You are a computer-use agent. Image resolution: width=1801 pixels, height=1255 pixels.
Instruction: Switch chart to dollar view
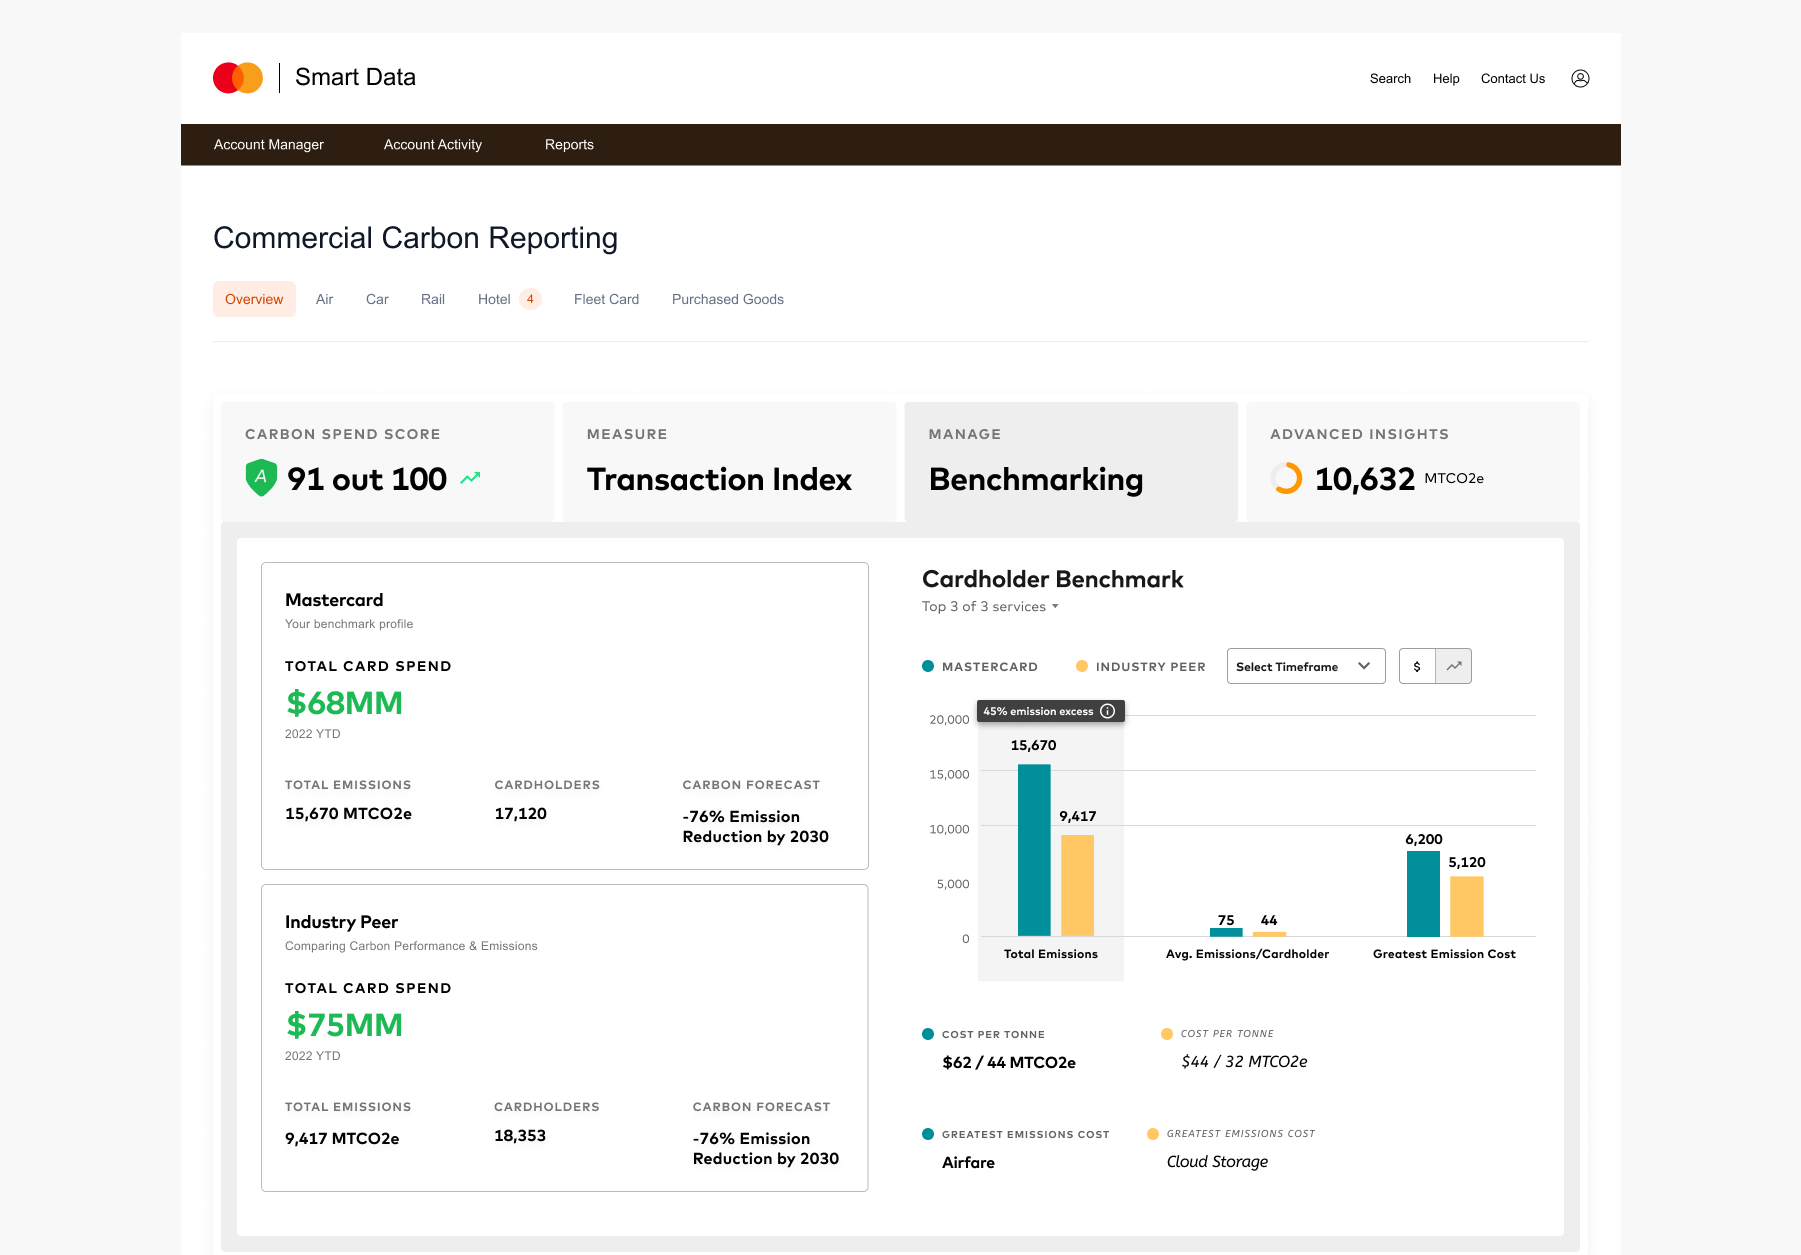(1417, 666)
